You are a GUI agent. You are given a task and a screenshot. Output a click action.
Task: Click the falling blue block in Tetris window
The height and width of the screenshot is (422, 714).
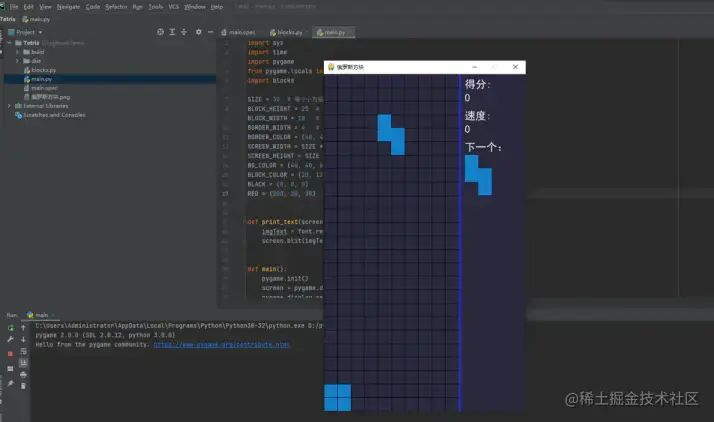(x=391, y=135)
